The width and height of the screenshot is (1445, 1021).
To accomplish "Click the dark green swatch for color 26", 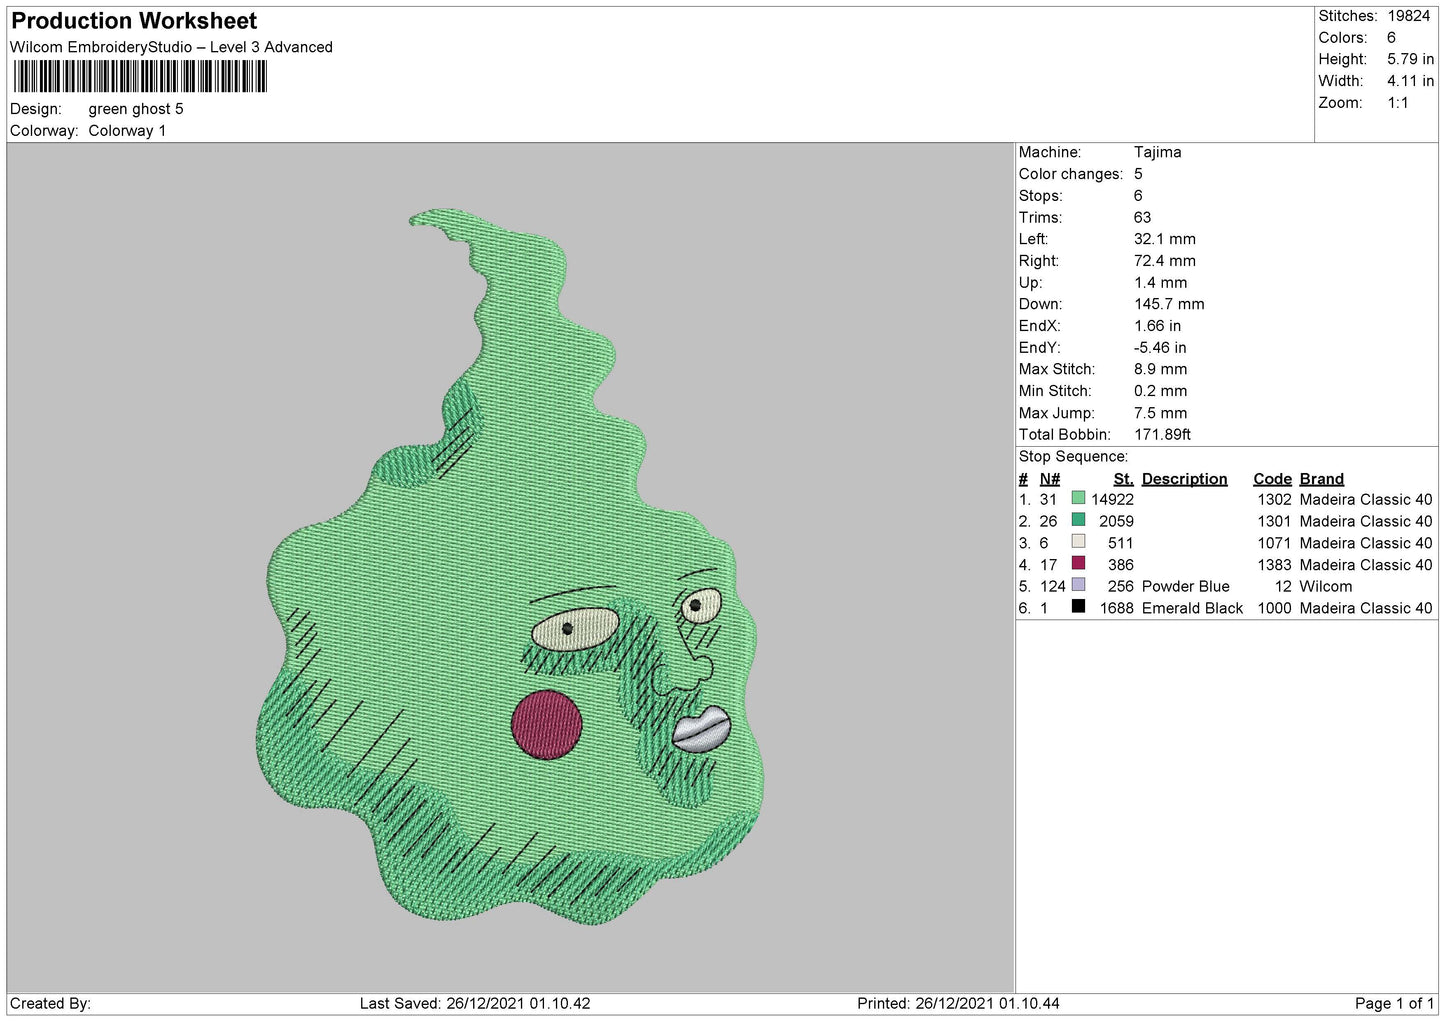I will pos(1078,520).
